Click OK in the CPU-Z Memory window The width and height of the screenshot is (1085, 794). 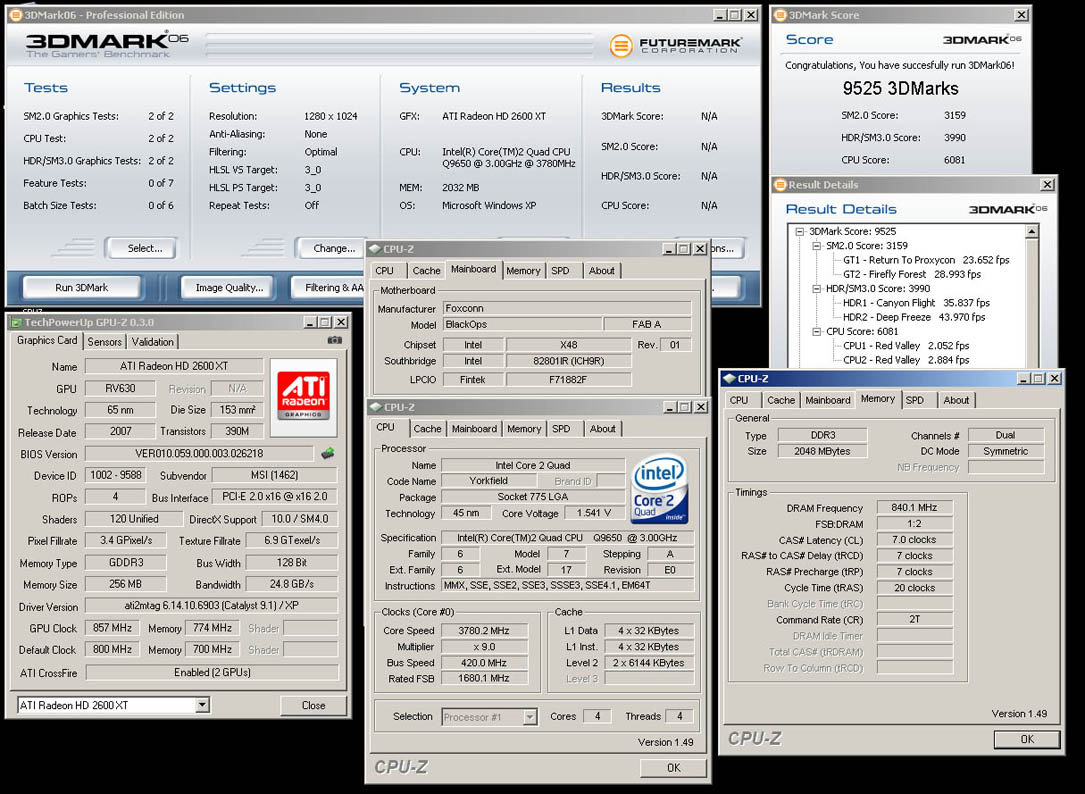(x=1027, y=739)
